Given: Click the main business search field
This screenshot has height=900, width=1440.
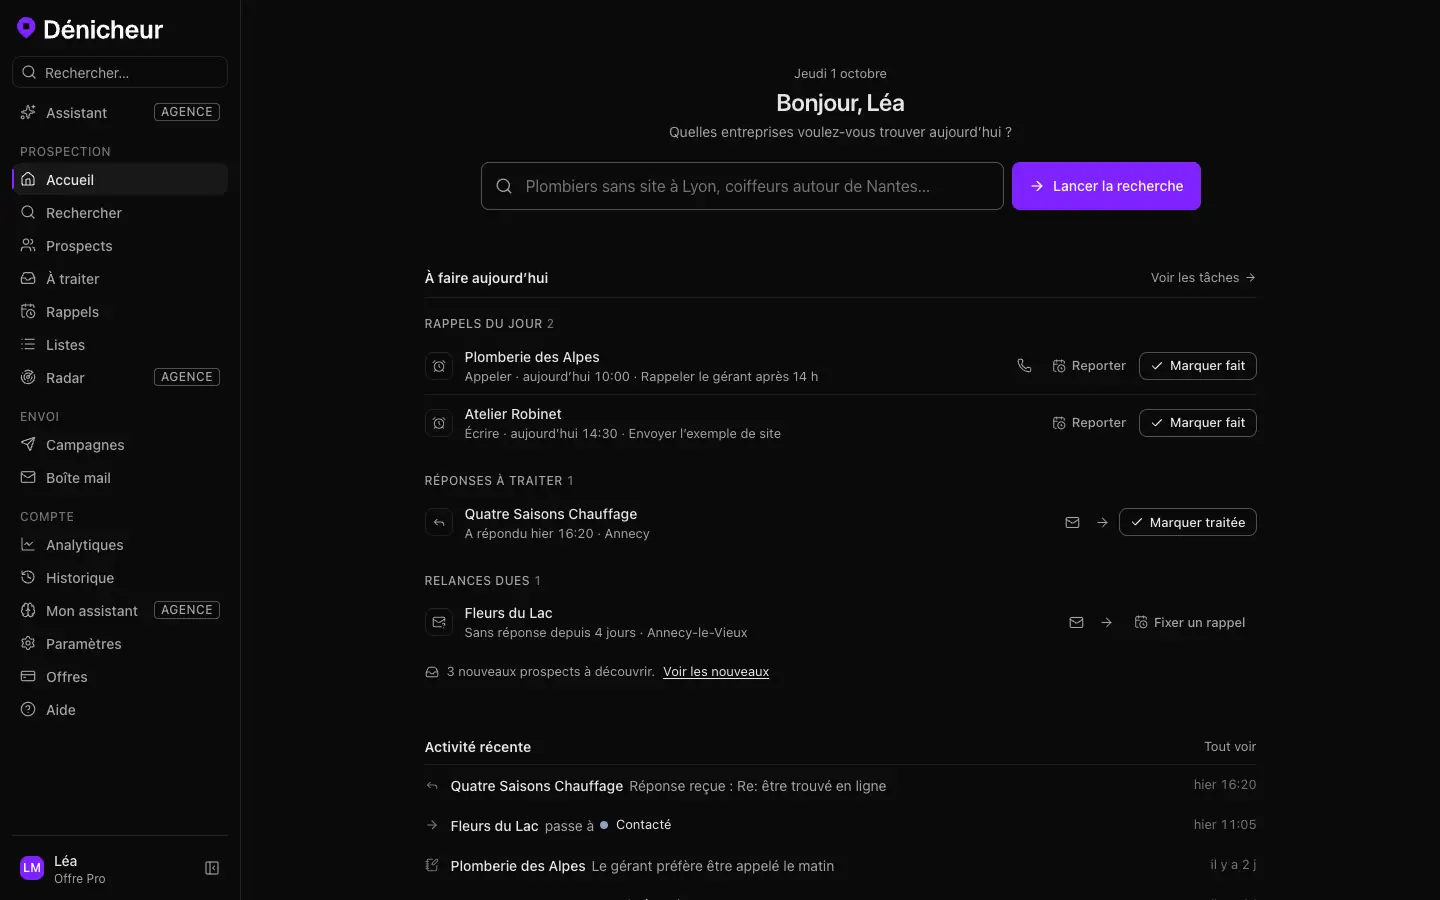Looking at the screenshot, I should pyautogui.click(x=742, y=186).
